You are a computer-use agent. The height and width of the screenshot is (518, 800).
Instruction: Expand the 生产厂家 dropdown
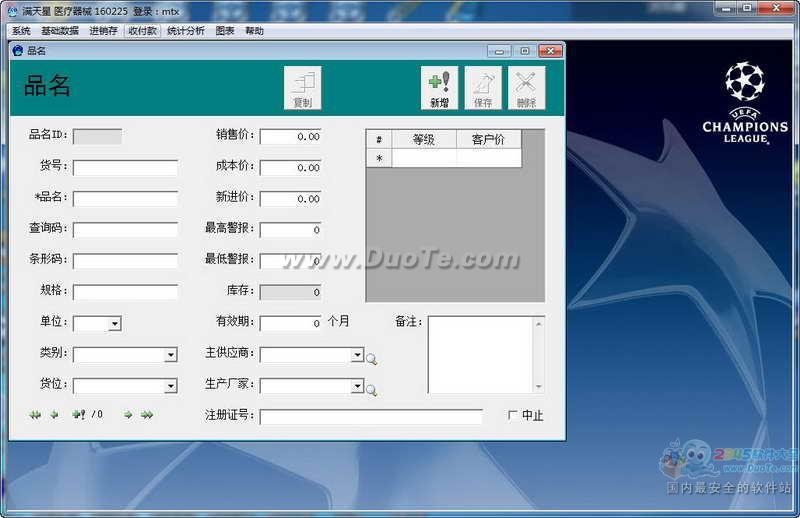tap(358, 385)
